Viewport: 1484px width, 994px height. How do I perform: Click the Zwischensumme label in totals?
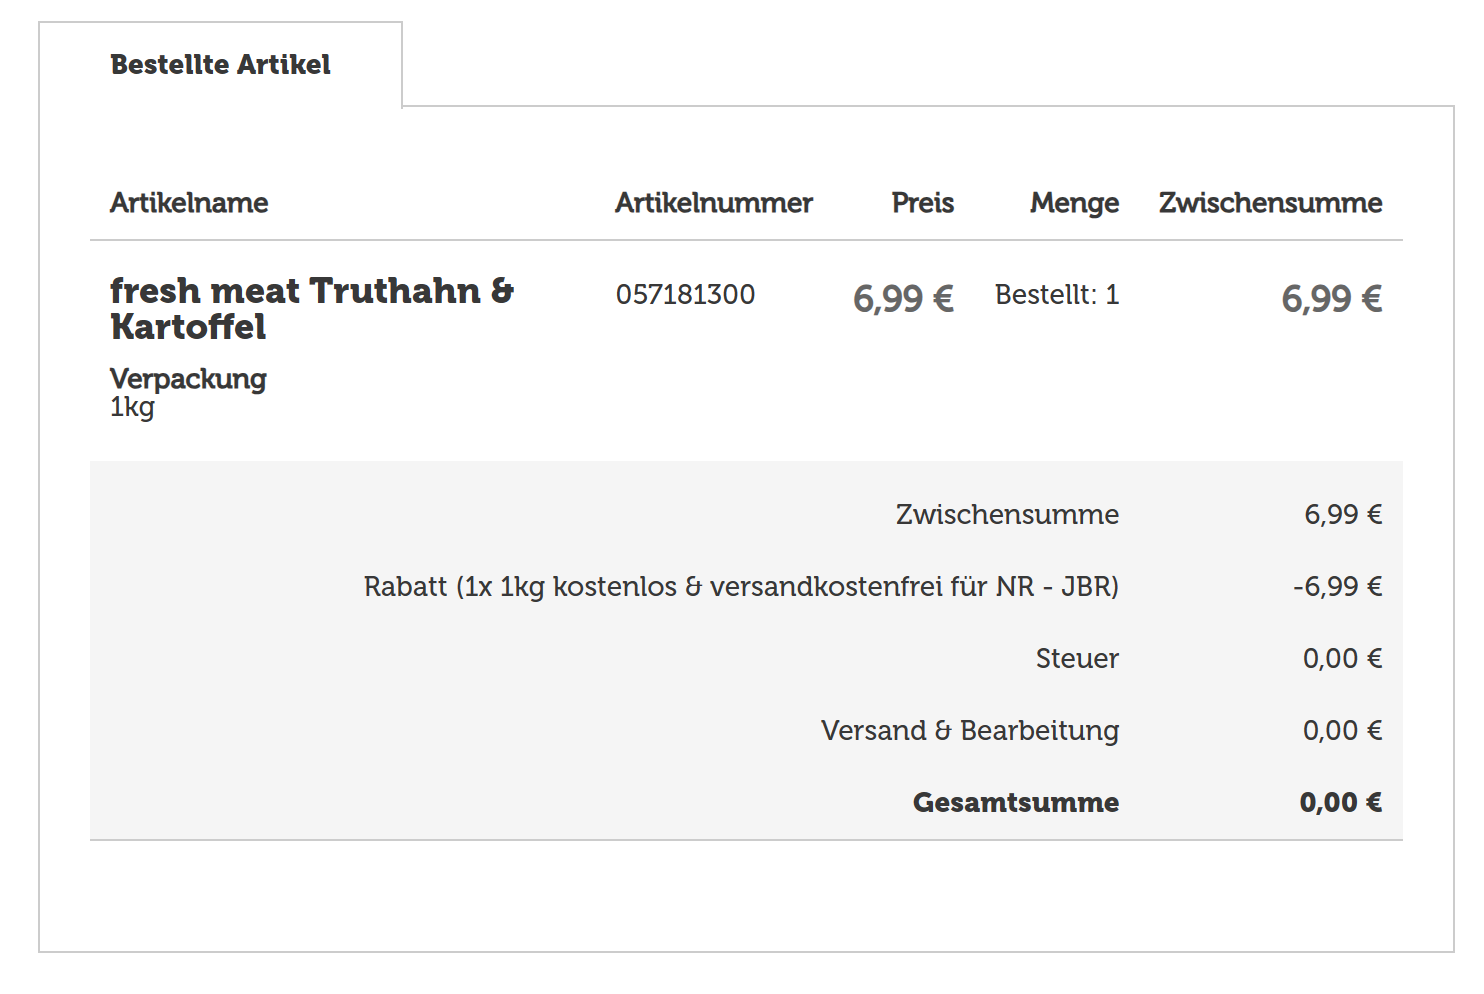coord(1007,515)
